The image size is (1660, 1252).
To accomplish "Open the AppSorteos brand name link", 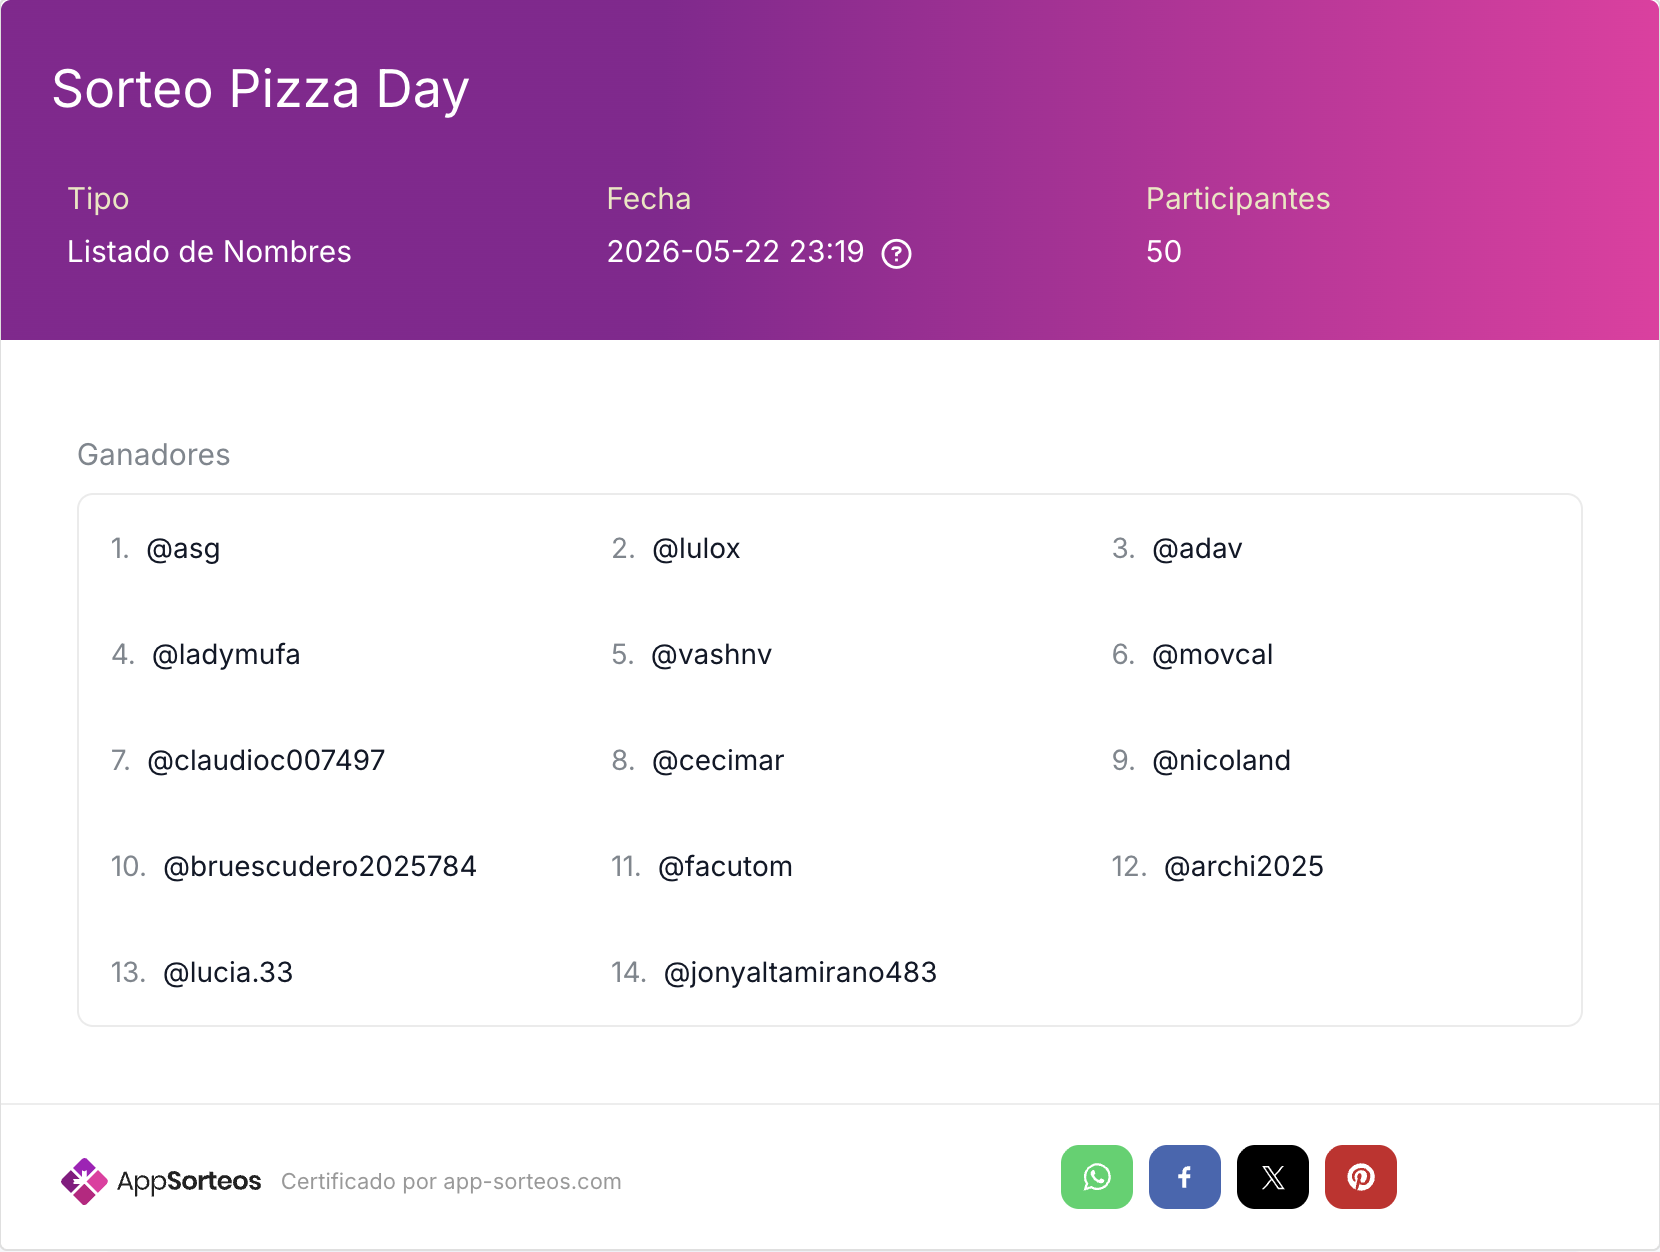I will [x=189, y=1181].
